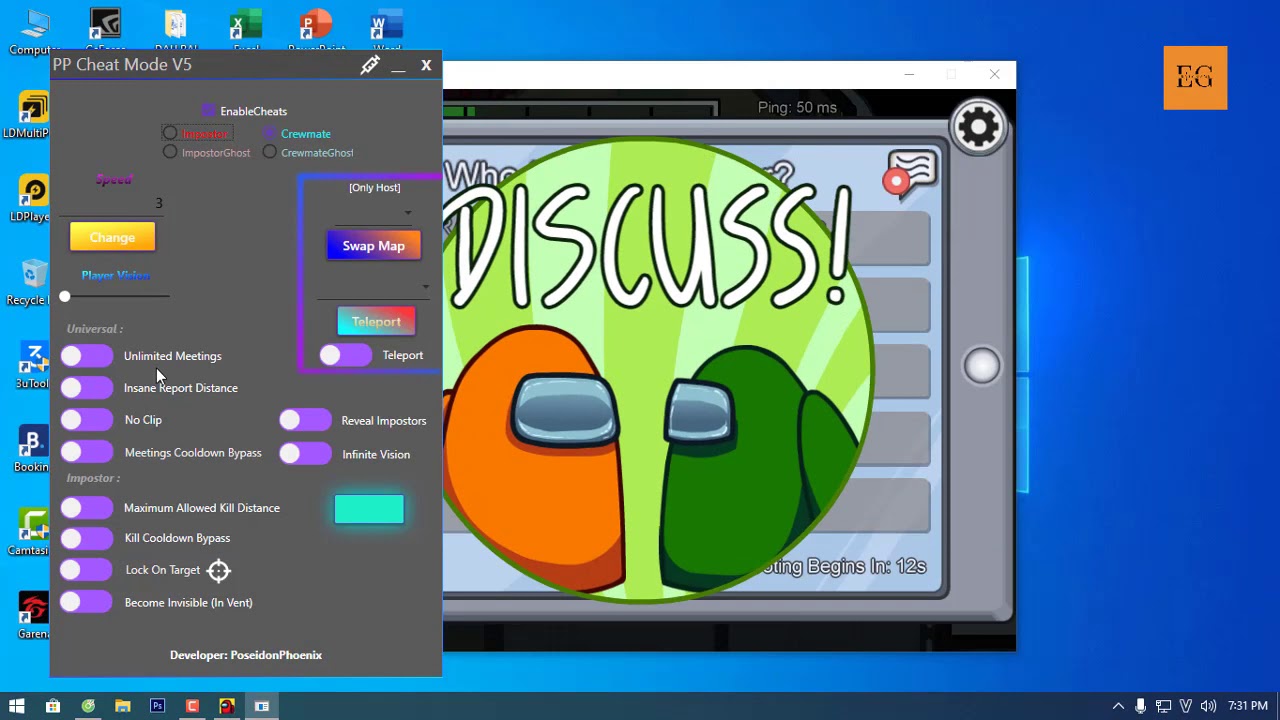Enable Reveal Impostors toggle
The height and width of the screenshot is (720, 1280).
click(x=305, y=421)
